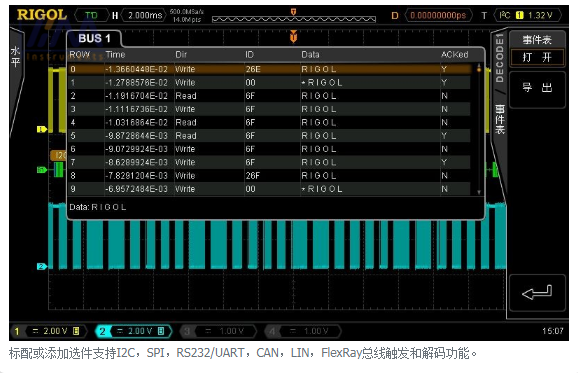578x373 pixels.
Task: Click the orange trigger position marker atop the grid
Action: (293, 36)
